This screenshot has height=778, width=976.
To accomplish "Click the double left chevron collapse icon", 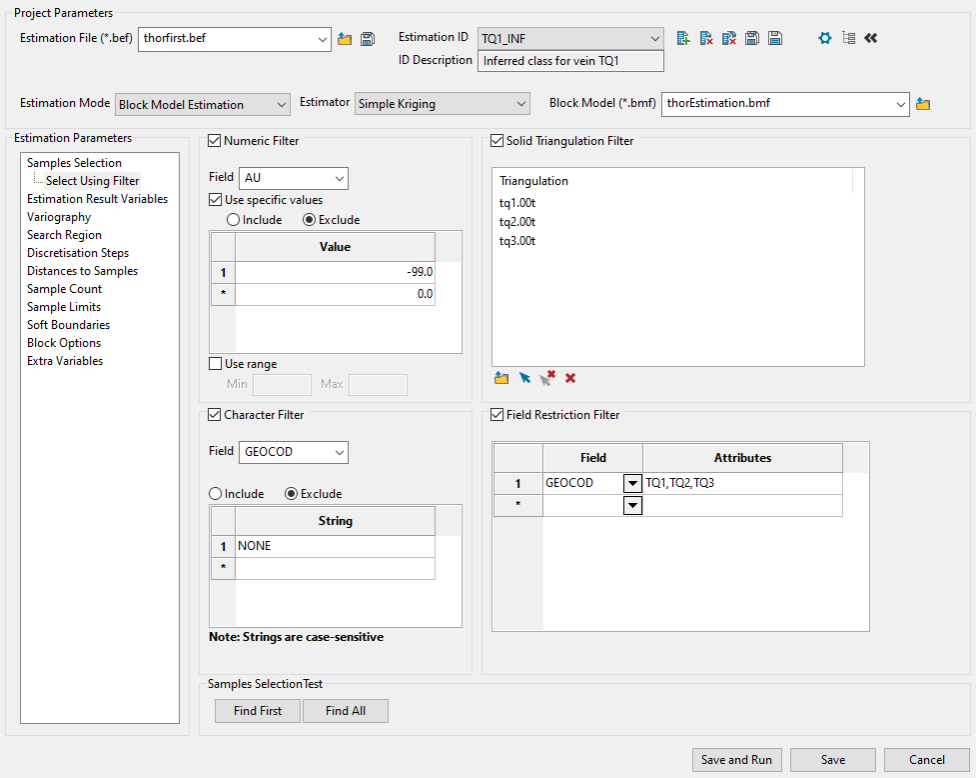I will (871, 38).
